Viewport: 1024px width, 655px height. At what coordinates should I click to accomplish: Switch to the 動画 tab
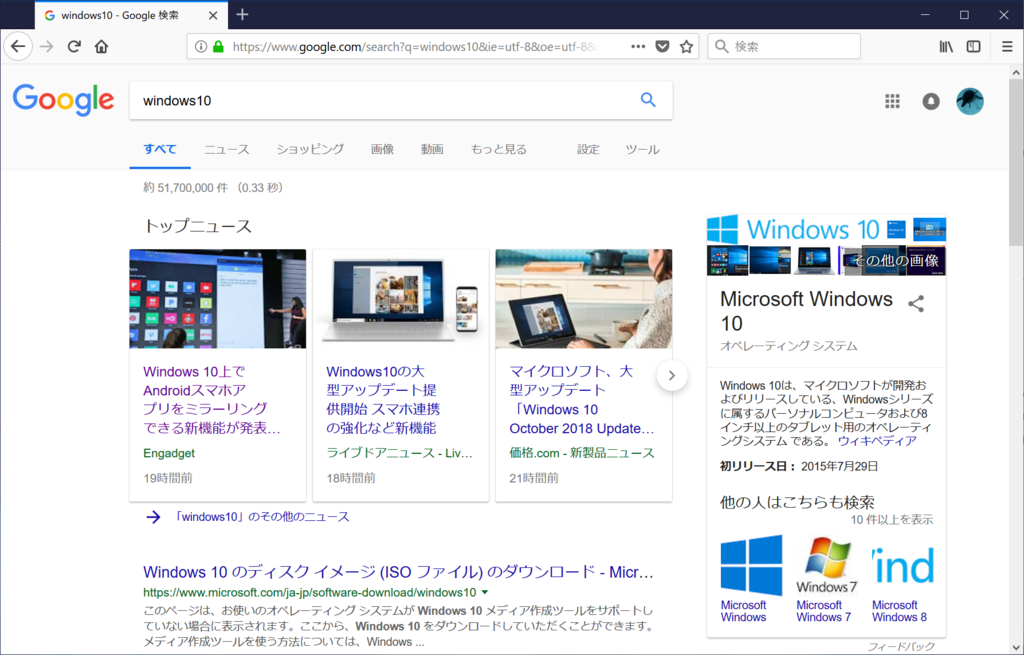point(432,149)
